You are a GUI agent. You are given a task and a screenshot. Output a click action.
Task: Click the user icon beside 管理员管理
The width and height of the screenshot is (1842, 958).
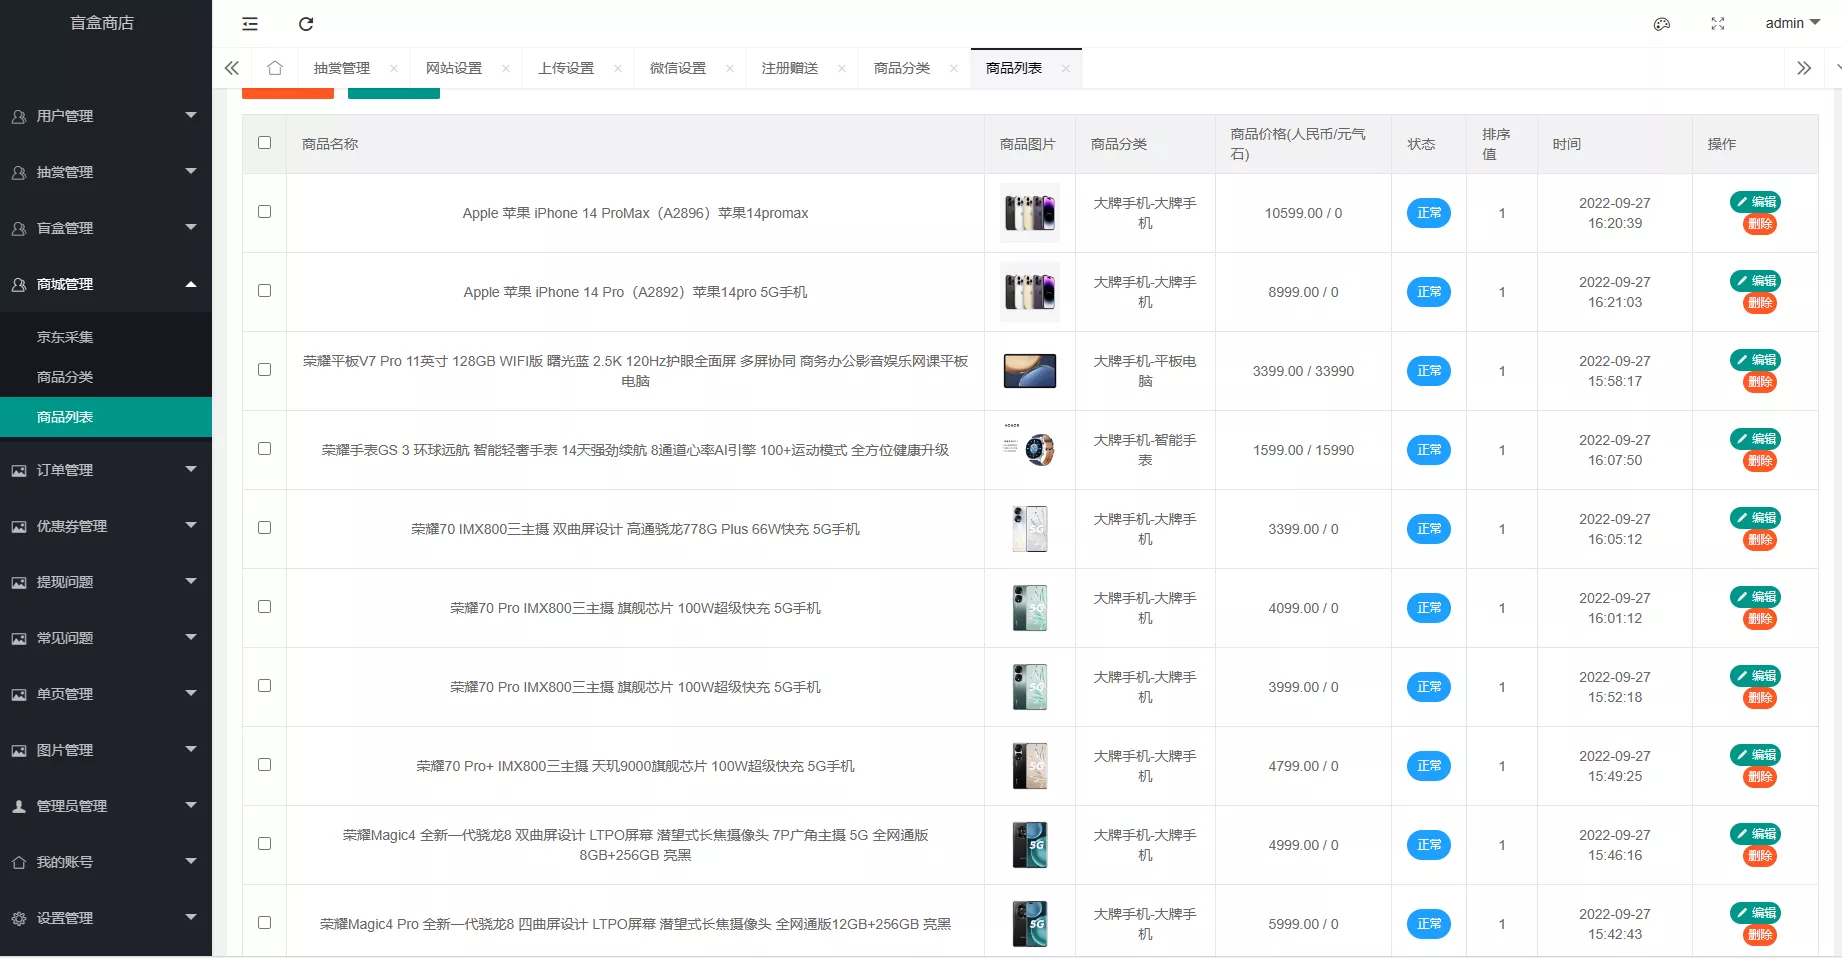18,805
